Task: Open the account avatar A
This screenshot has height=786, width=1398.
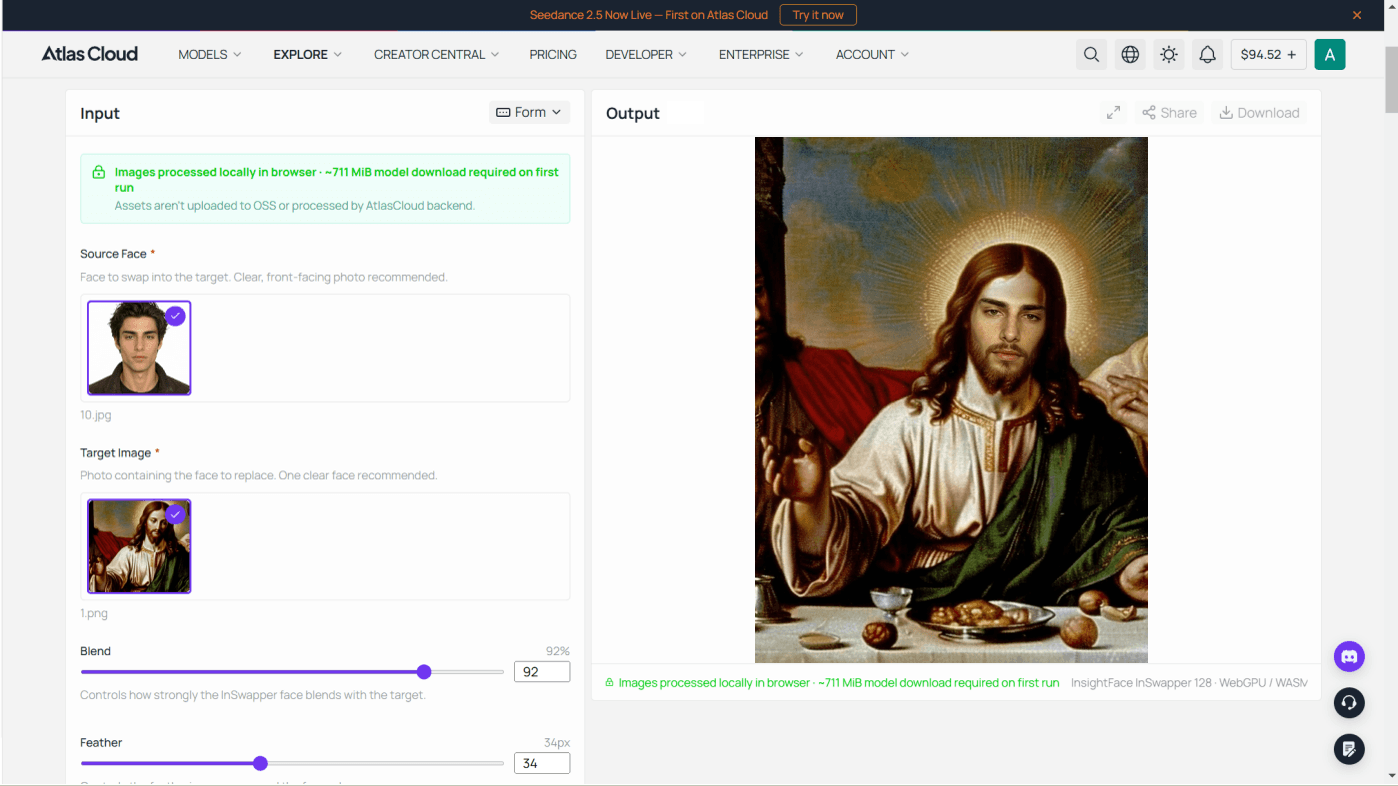Action: [x=1330, y=54]
